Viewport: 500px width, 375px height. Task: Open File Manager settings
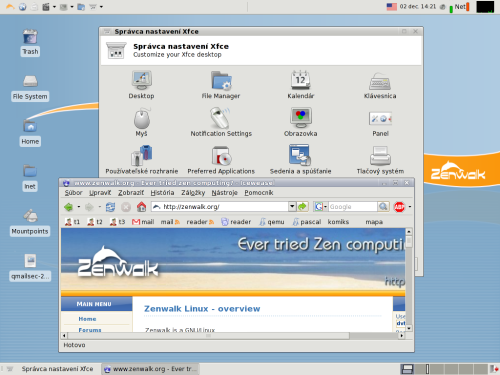[x=221, y=85]
